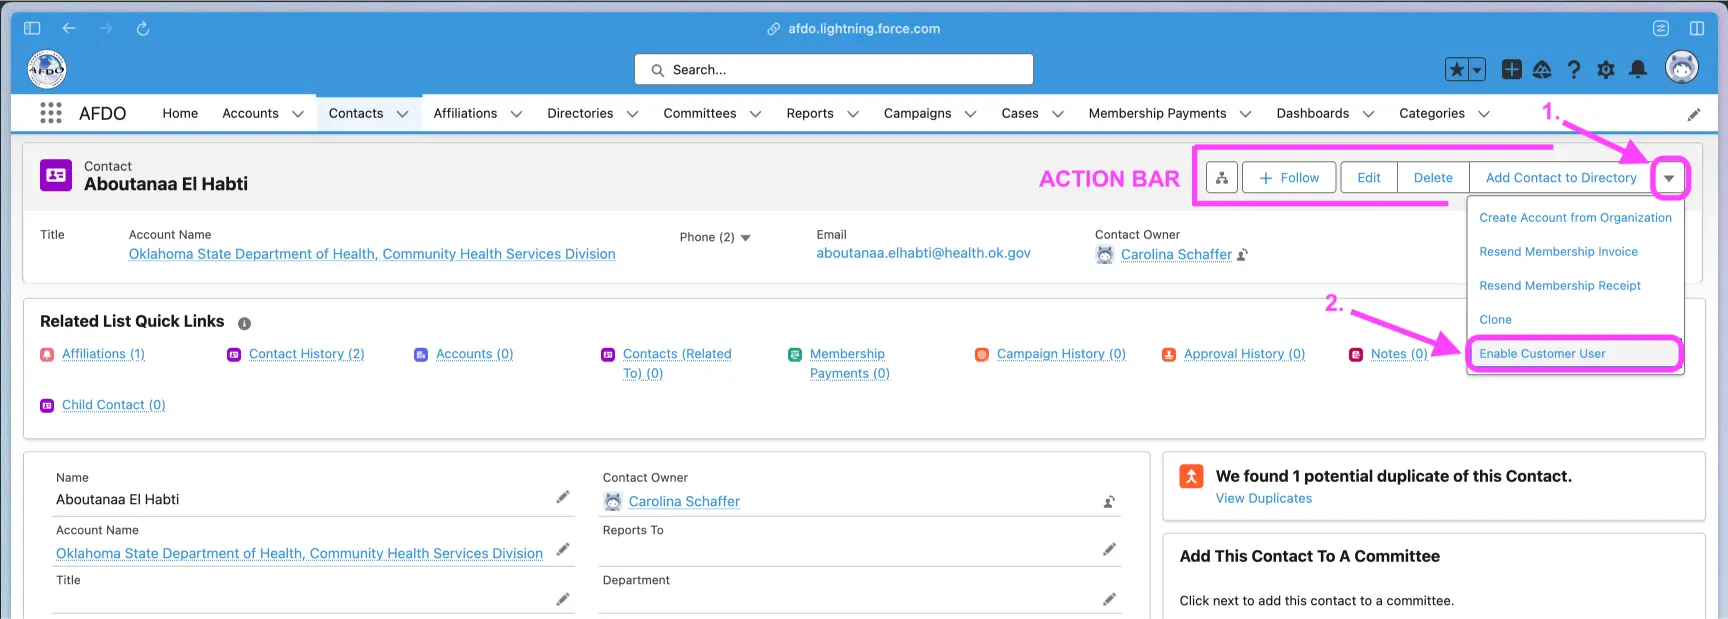Click into the global Search field
1728x619 pixels.
pos(834,70)
